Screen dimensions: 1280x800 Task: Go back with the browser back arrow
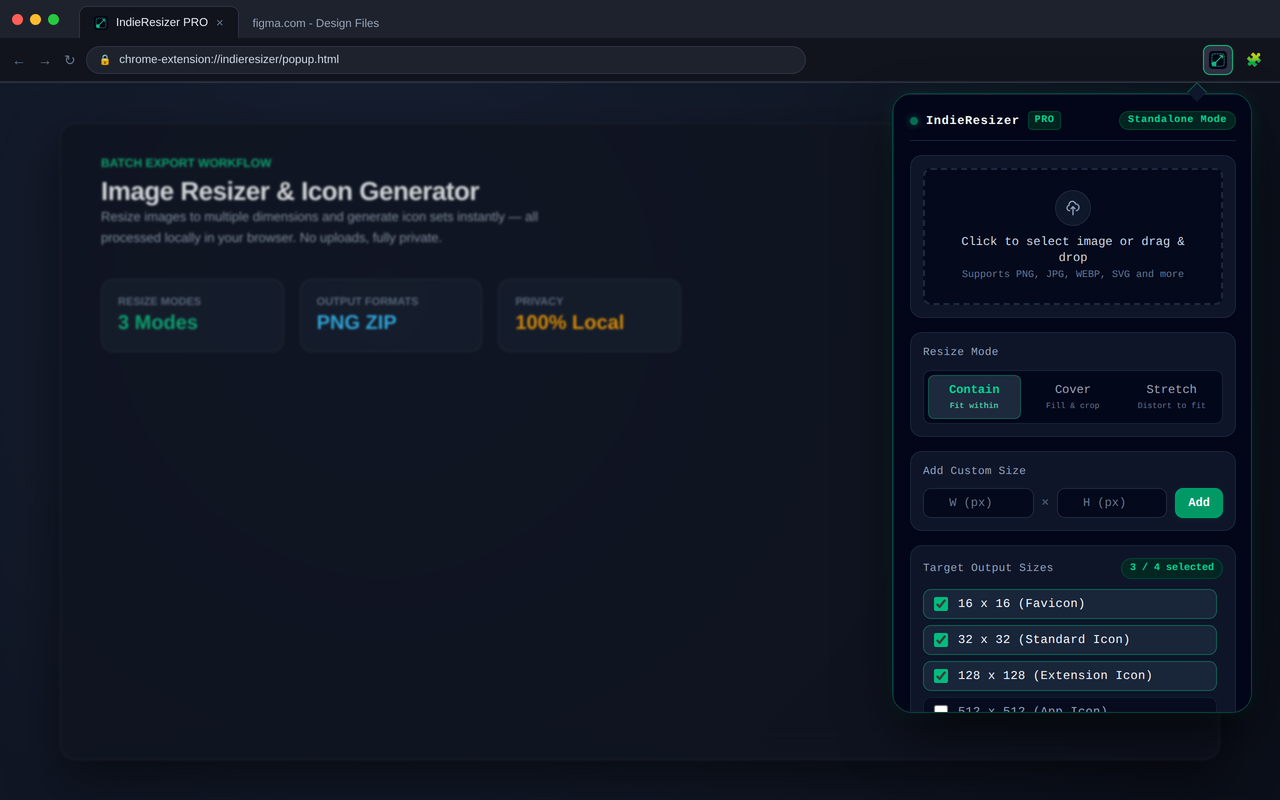pyautogui.click(x=18, y=61)
